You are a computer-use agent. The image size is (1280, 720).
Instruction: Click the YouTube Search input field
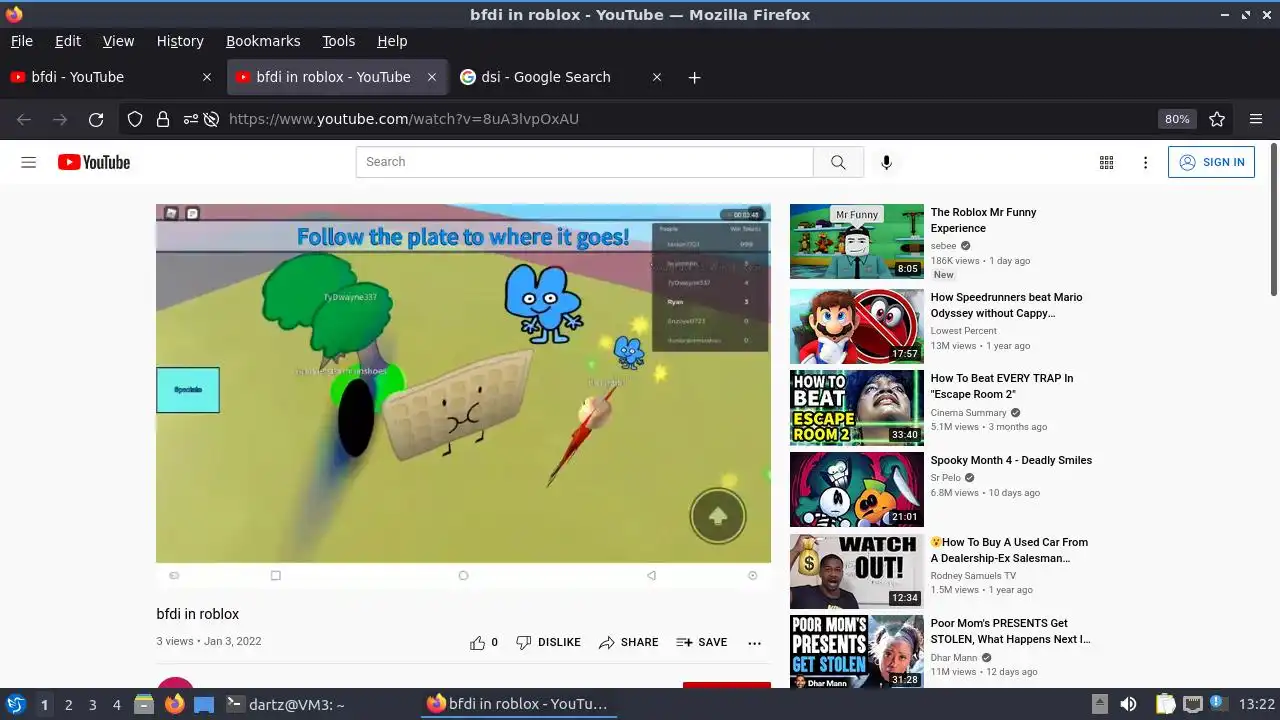pyautogui.click(x=584, y=162)
